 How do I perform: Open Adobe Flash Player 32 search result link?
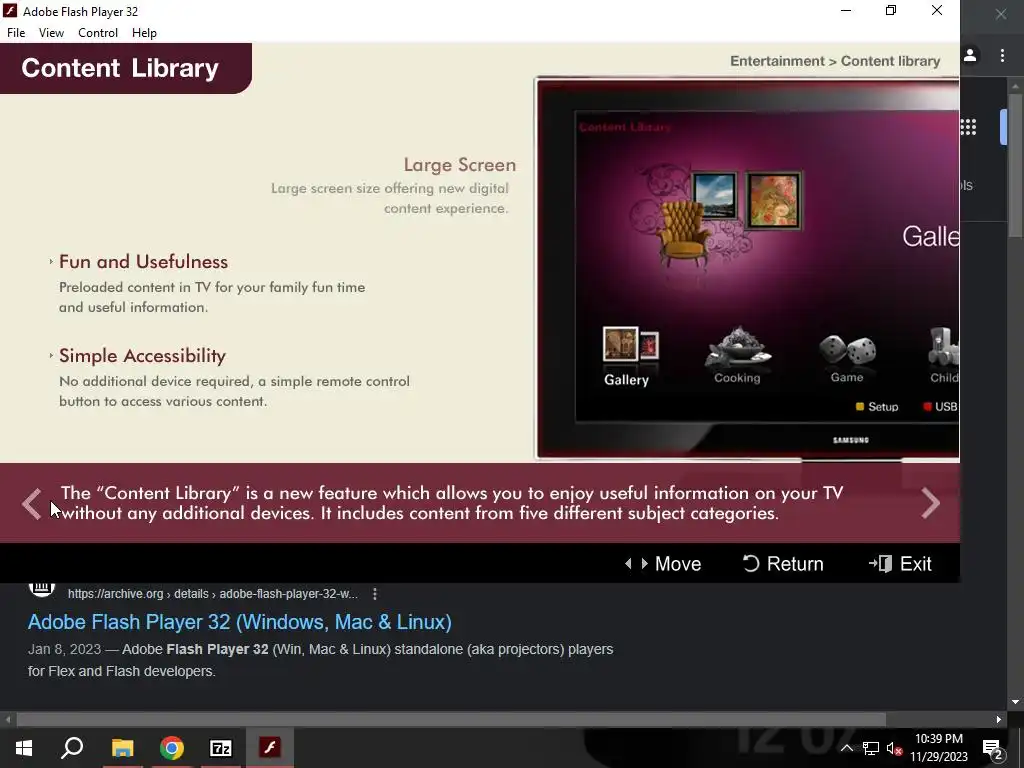click(x=240, y=622)
